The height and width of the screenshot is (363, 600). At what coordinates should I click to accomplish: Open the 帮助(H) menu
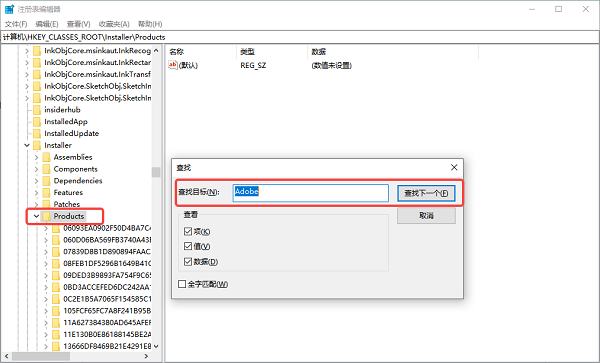coord(150,24)
